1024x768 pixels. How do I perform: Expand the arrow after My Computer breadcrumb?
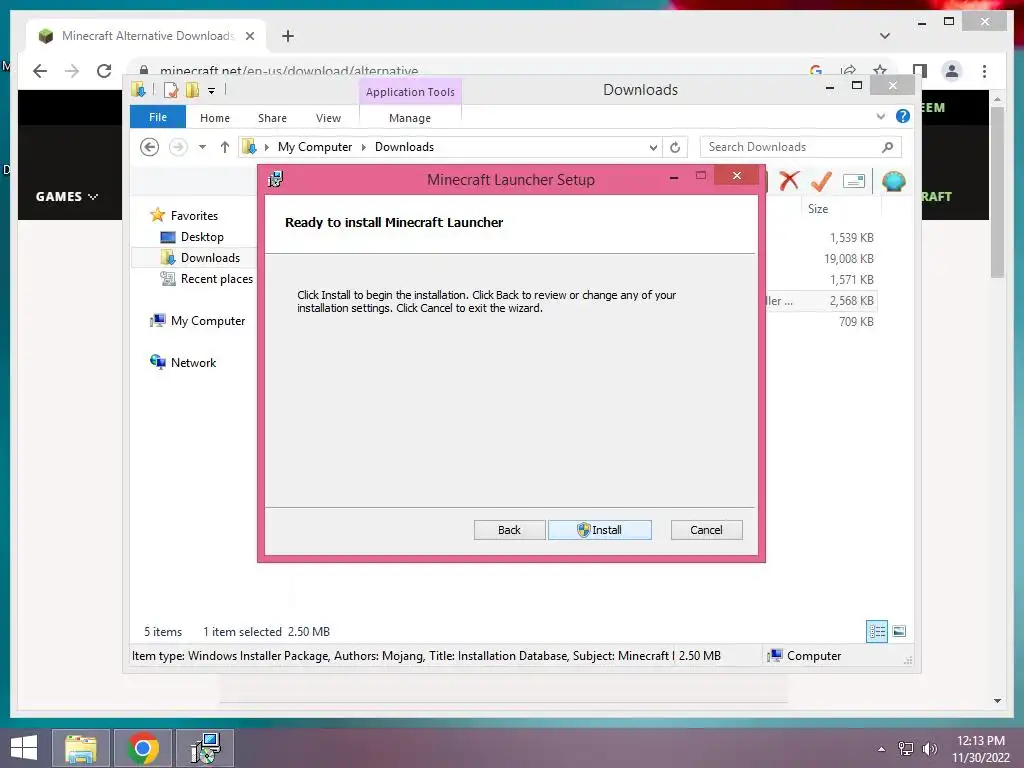click(x=364, y=147)
